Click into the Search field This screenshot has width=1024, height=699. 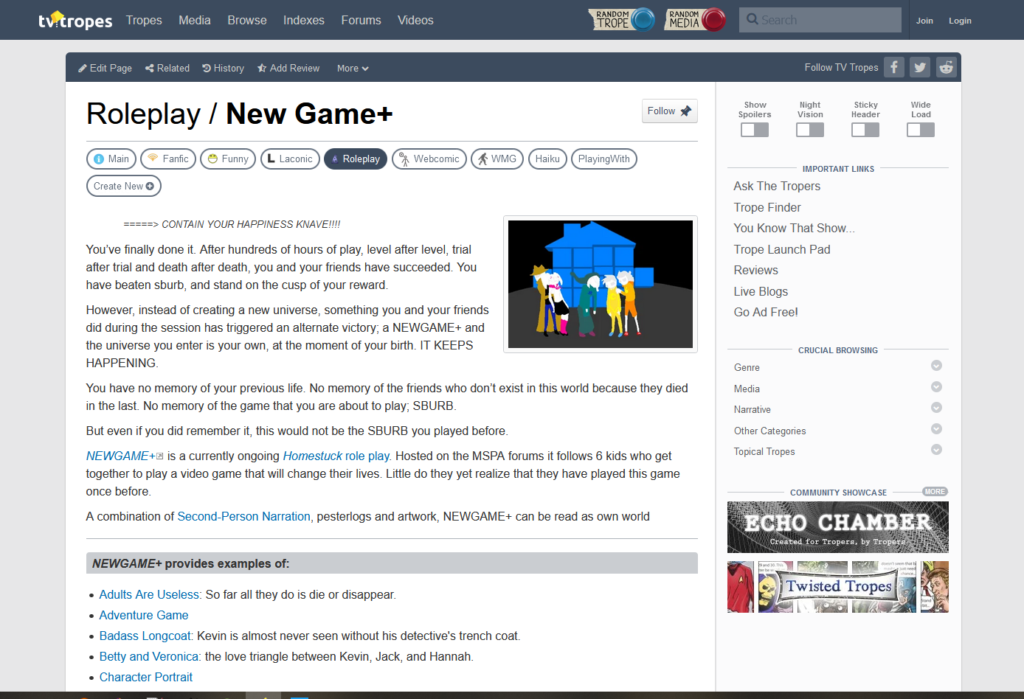[x=820, y=20]
